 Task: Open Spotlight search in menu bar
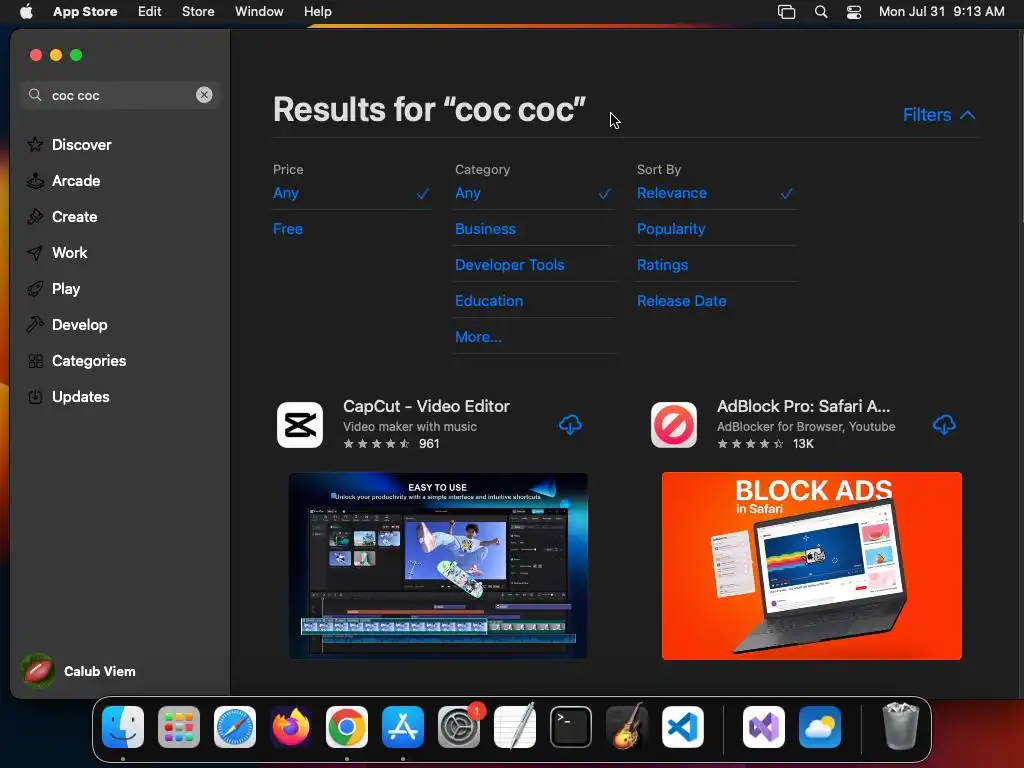point(821,11)
